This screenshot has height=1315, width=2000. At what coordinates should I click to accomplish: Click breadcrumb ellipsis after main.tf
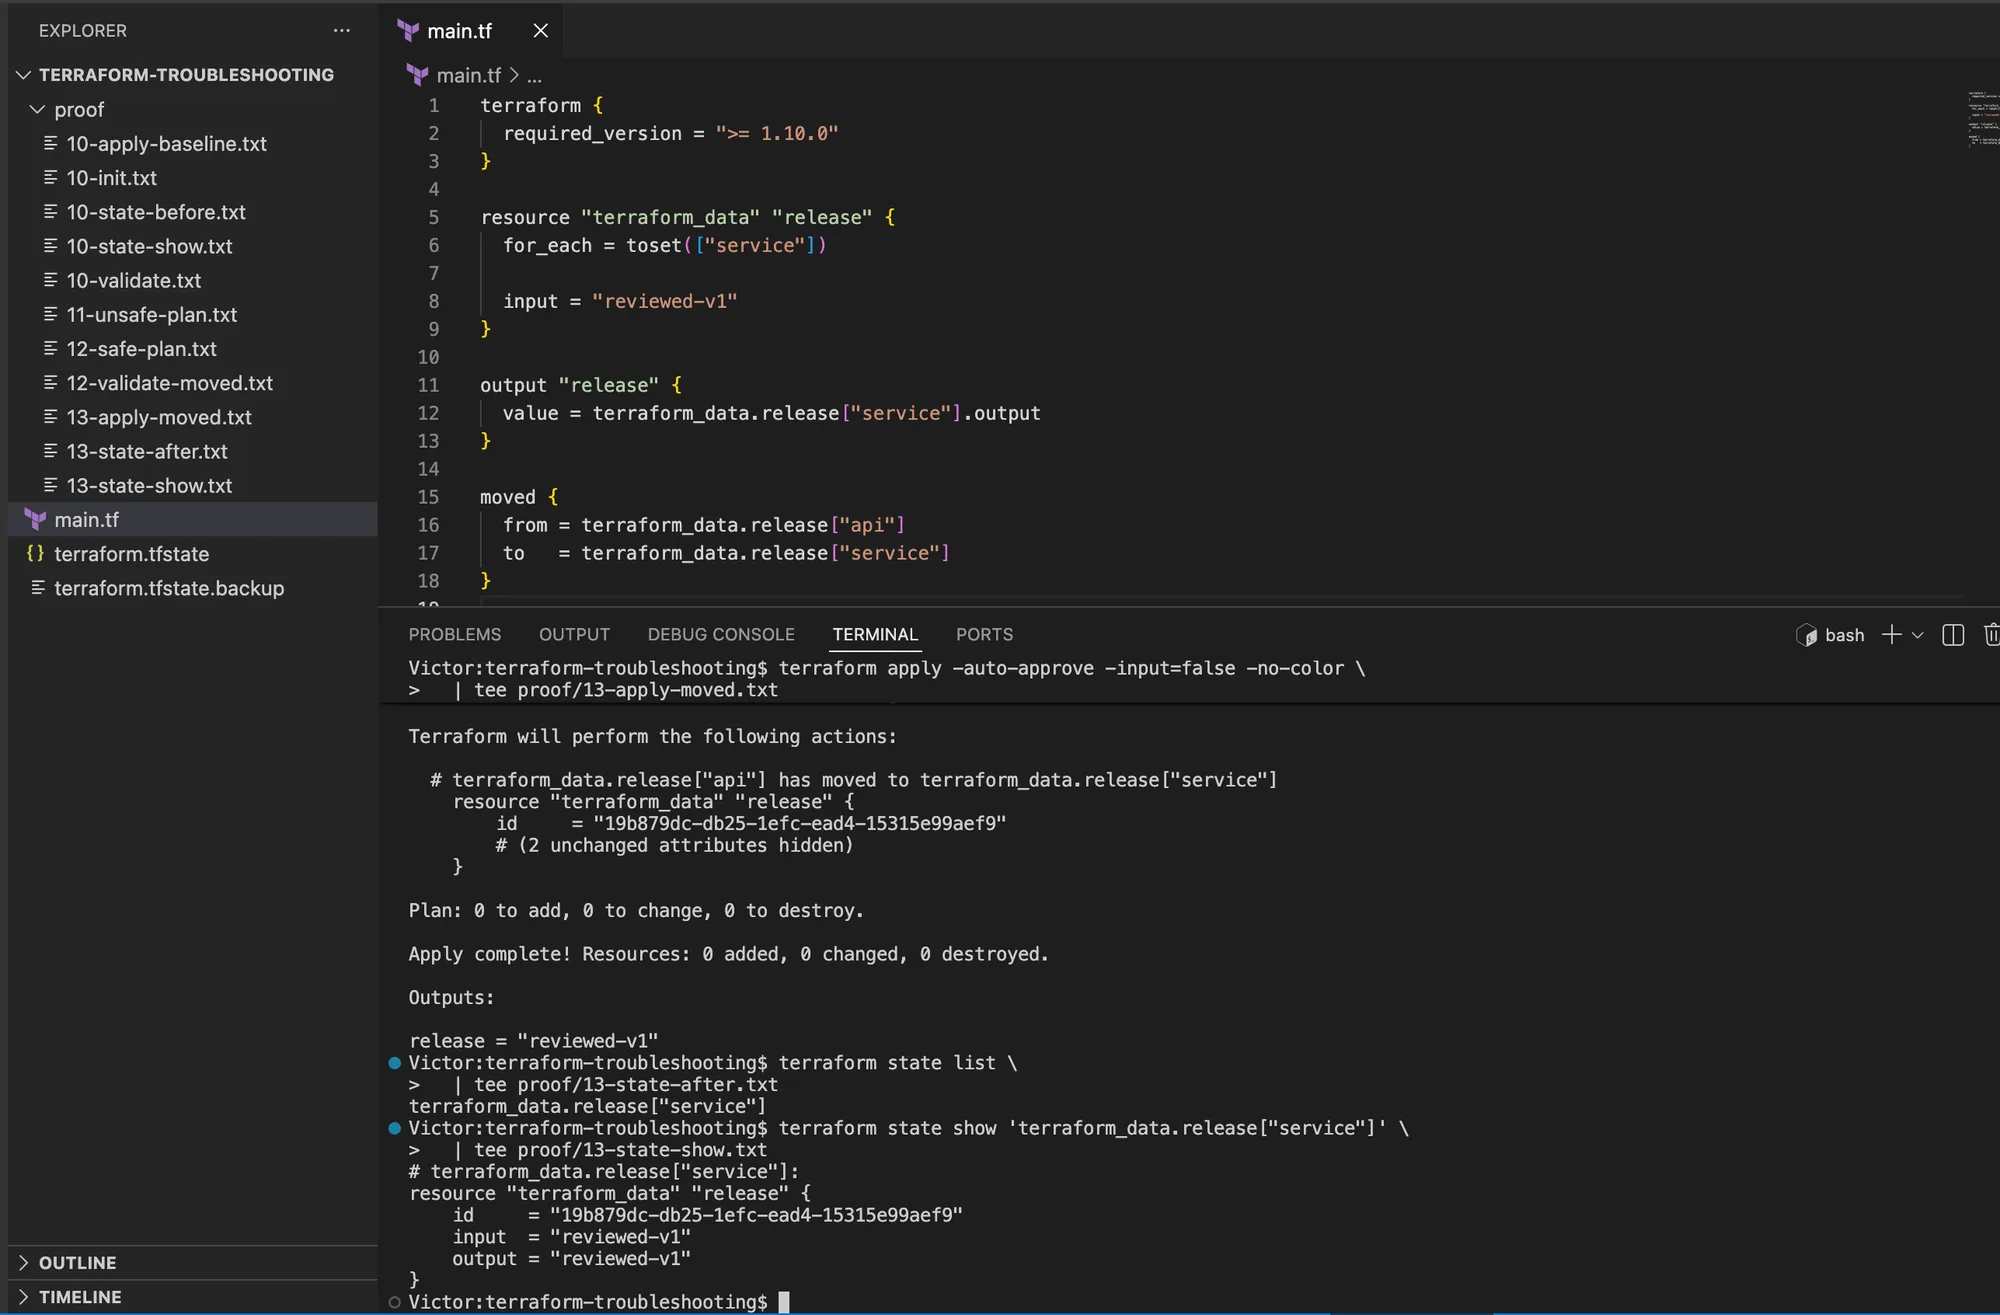(x=535, y=76)
